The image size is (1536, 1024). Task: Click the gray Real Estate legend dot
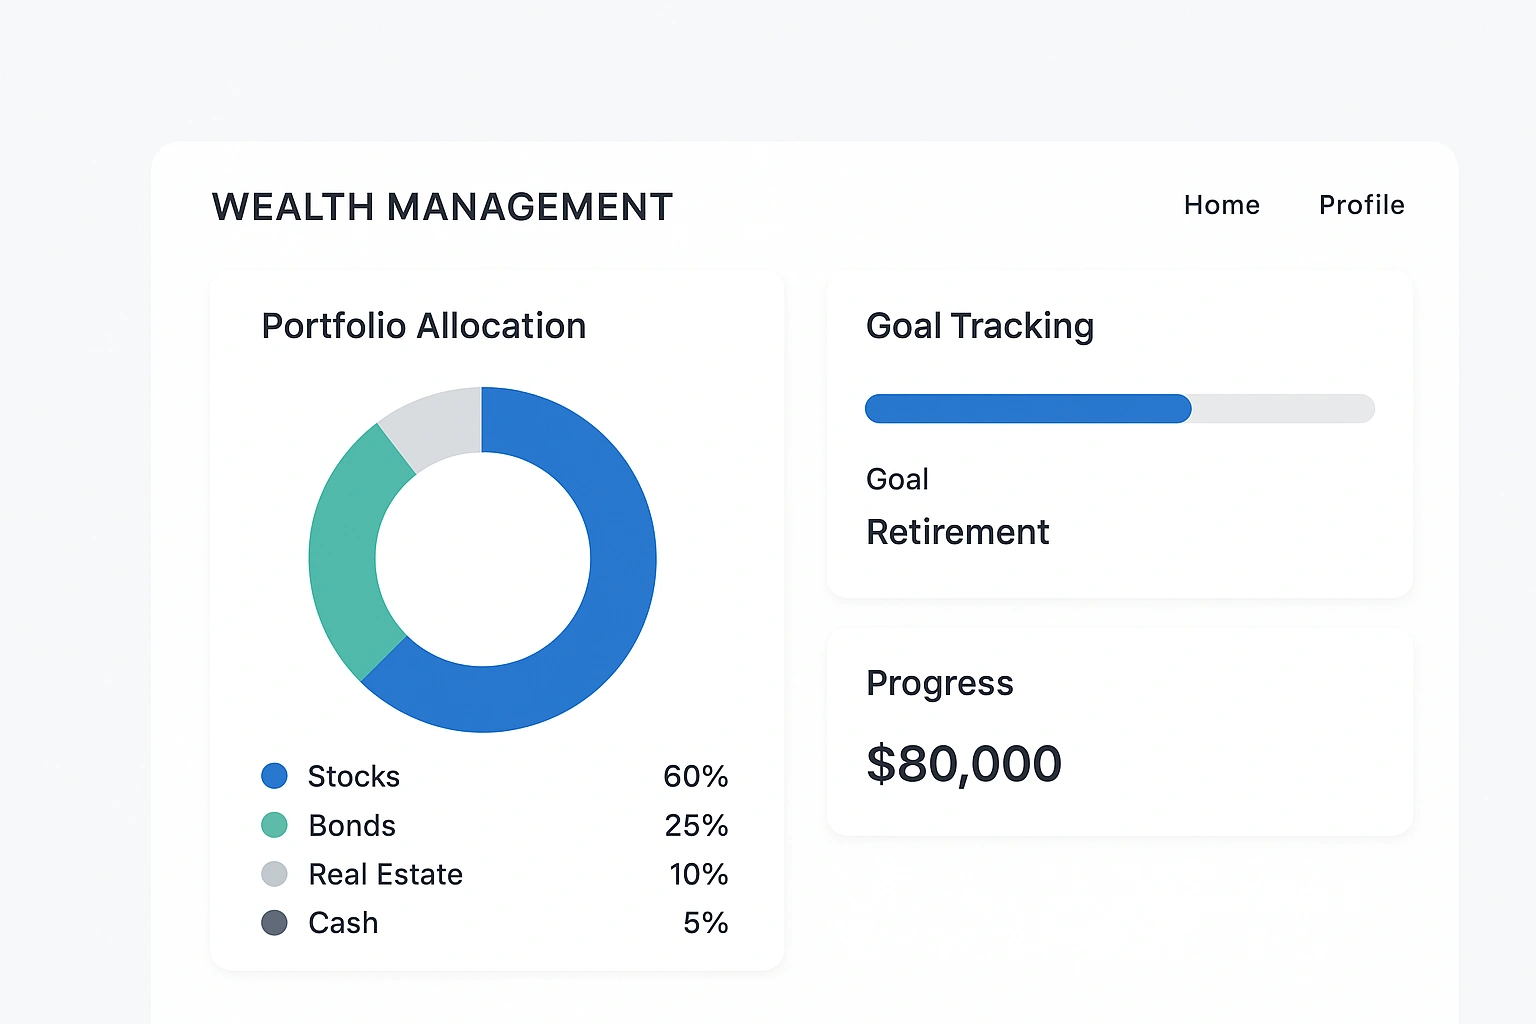(273, 873)
